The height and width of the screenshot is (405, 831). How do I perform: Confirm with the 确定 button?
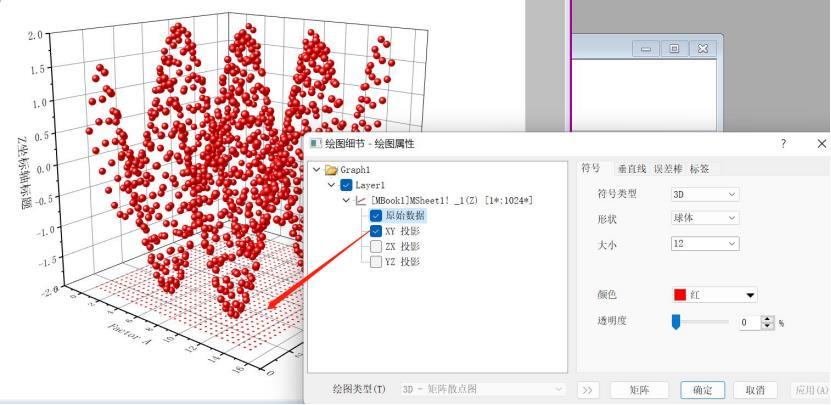[703, 390]
